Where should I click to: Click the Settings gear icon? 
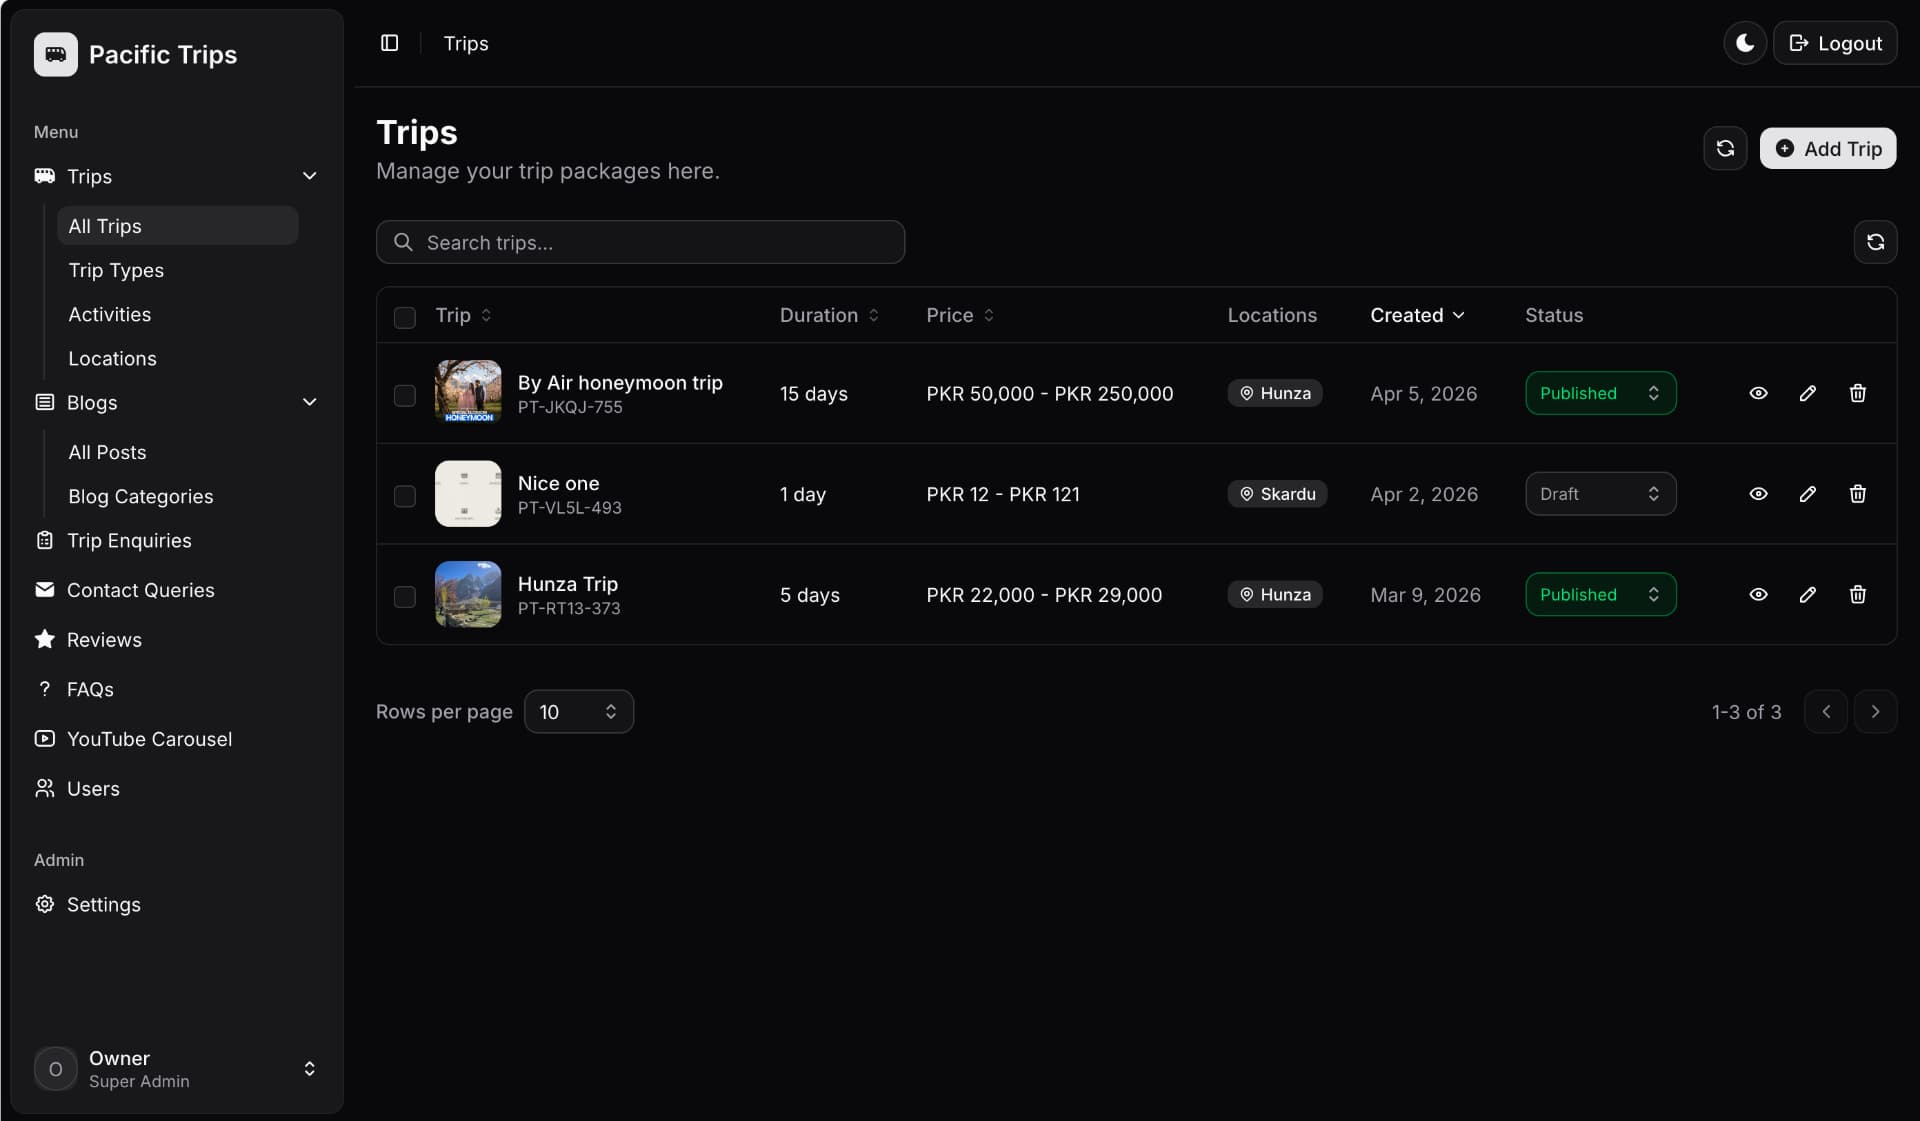click(x=45, y=904)
